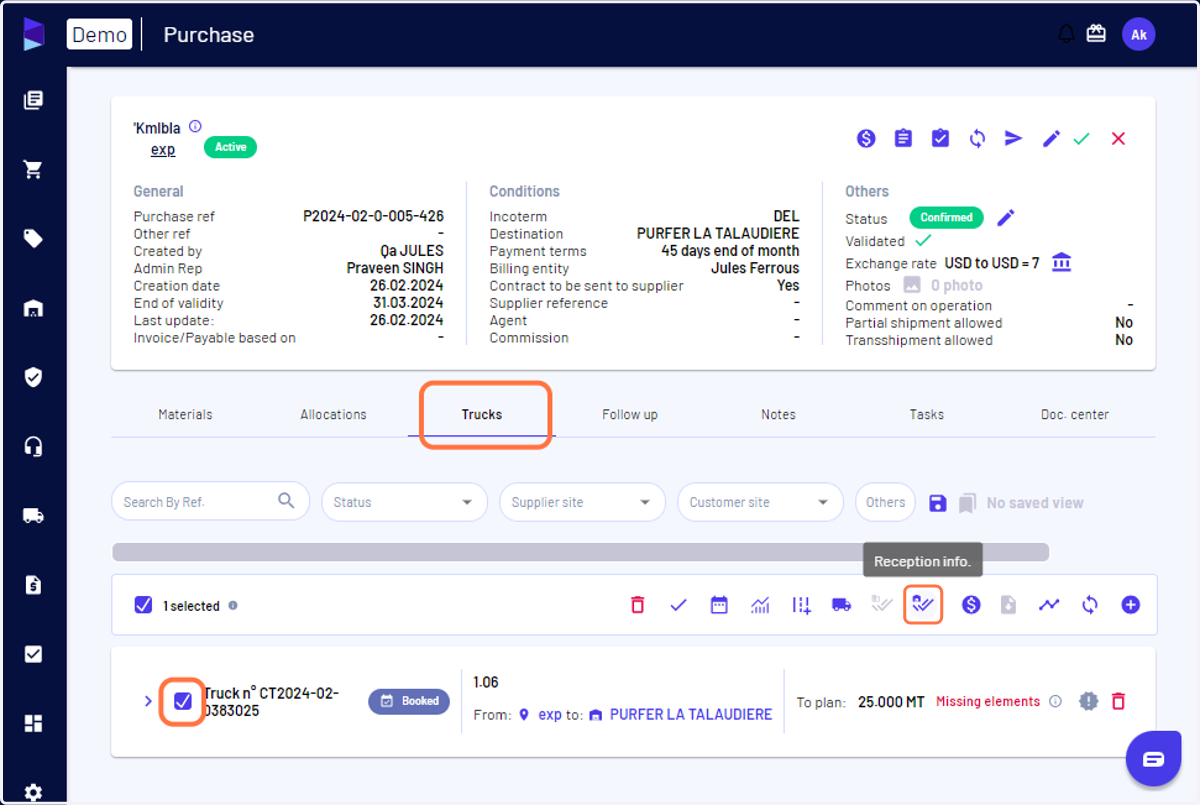Click the checkmark icon in the trucks toolbar
The height and width of the screenshot is (805, 1200).
[x=678, y=604]
